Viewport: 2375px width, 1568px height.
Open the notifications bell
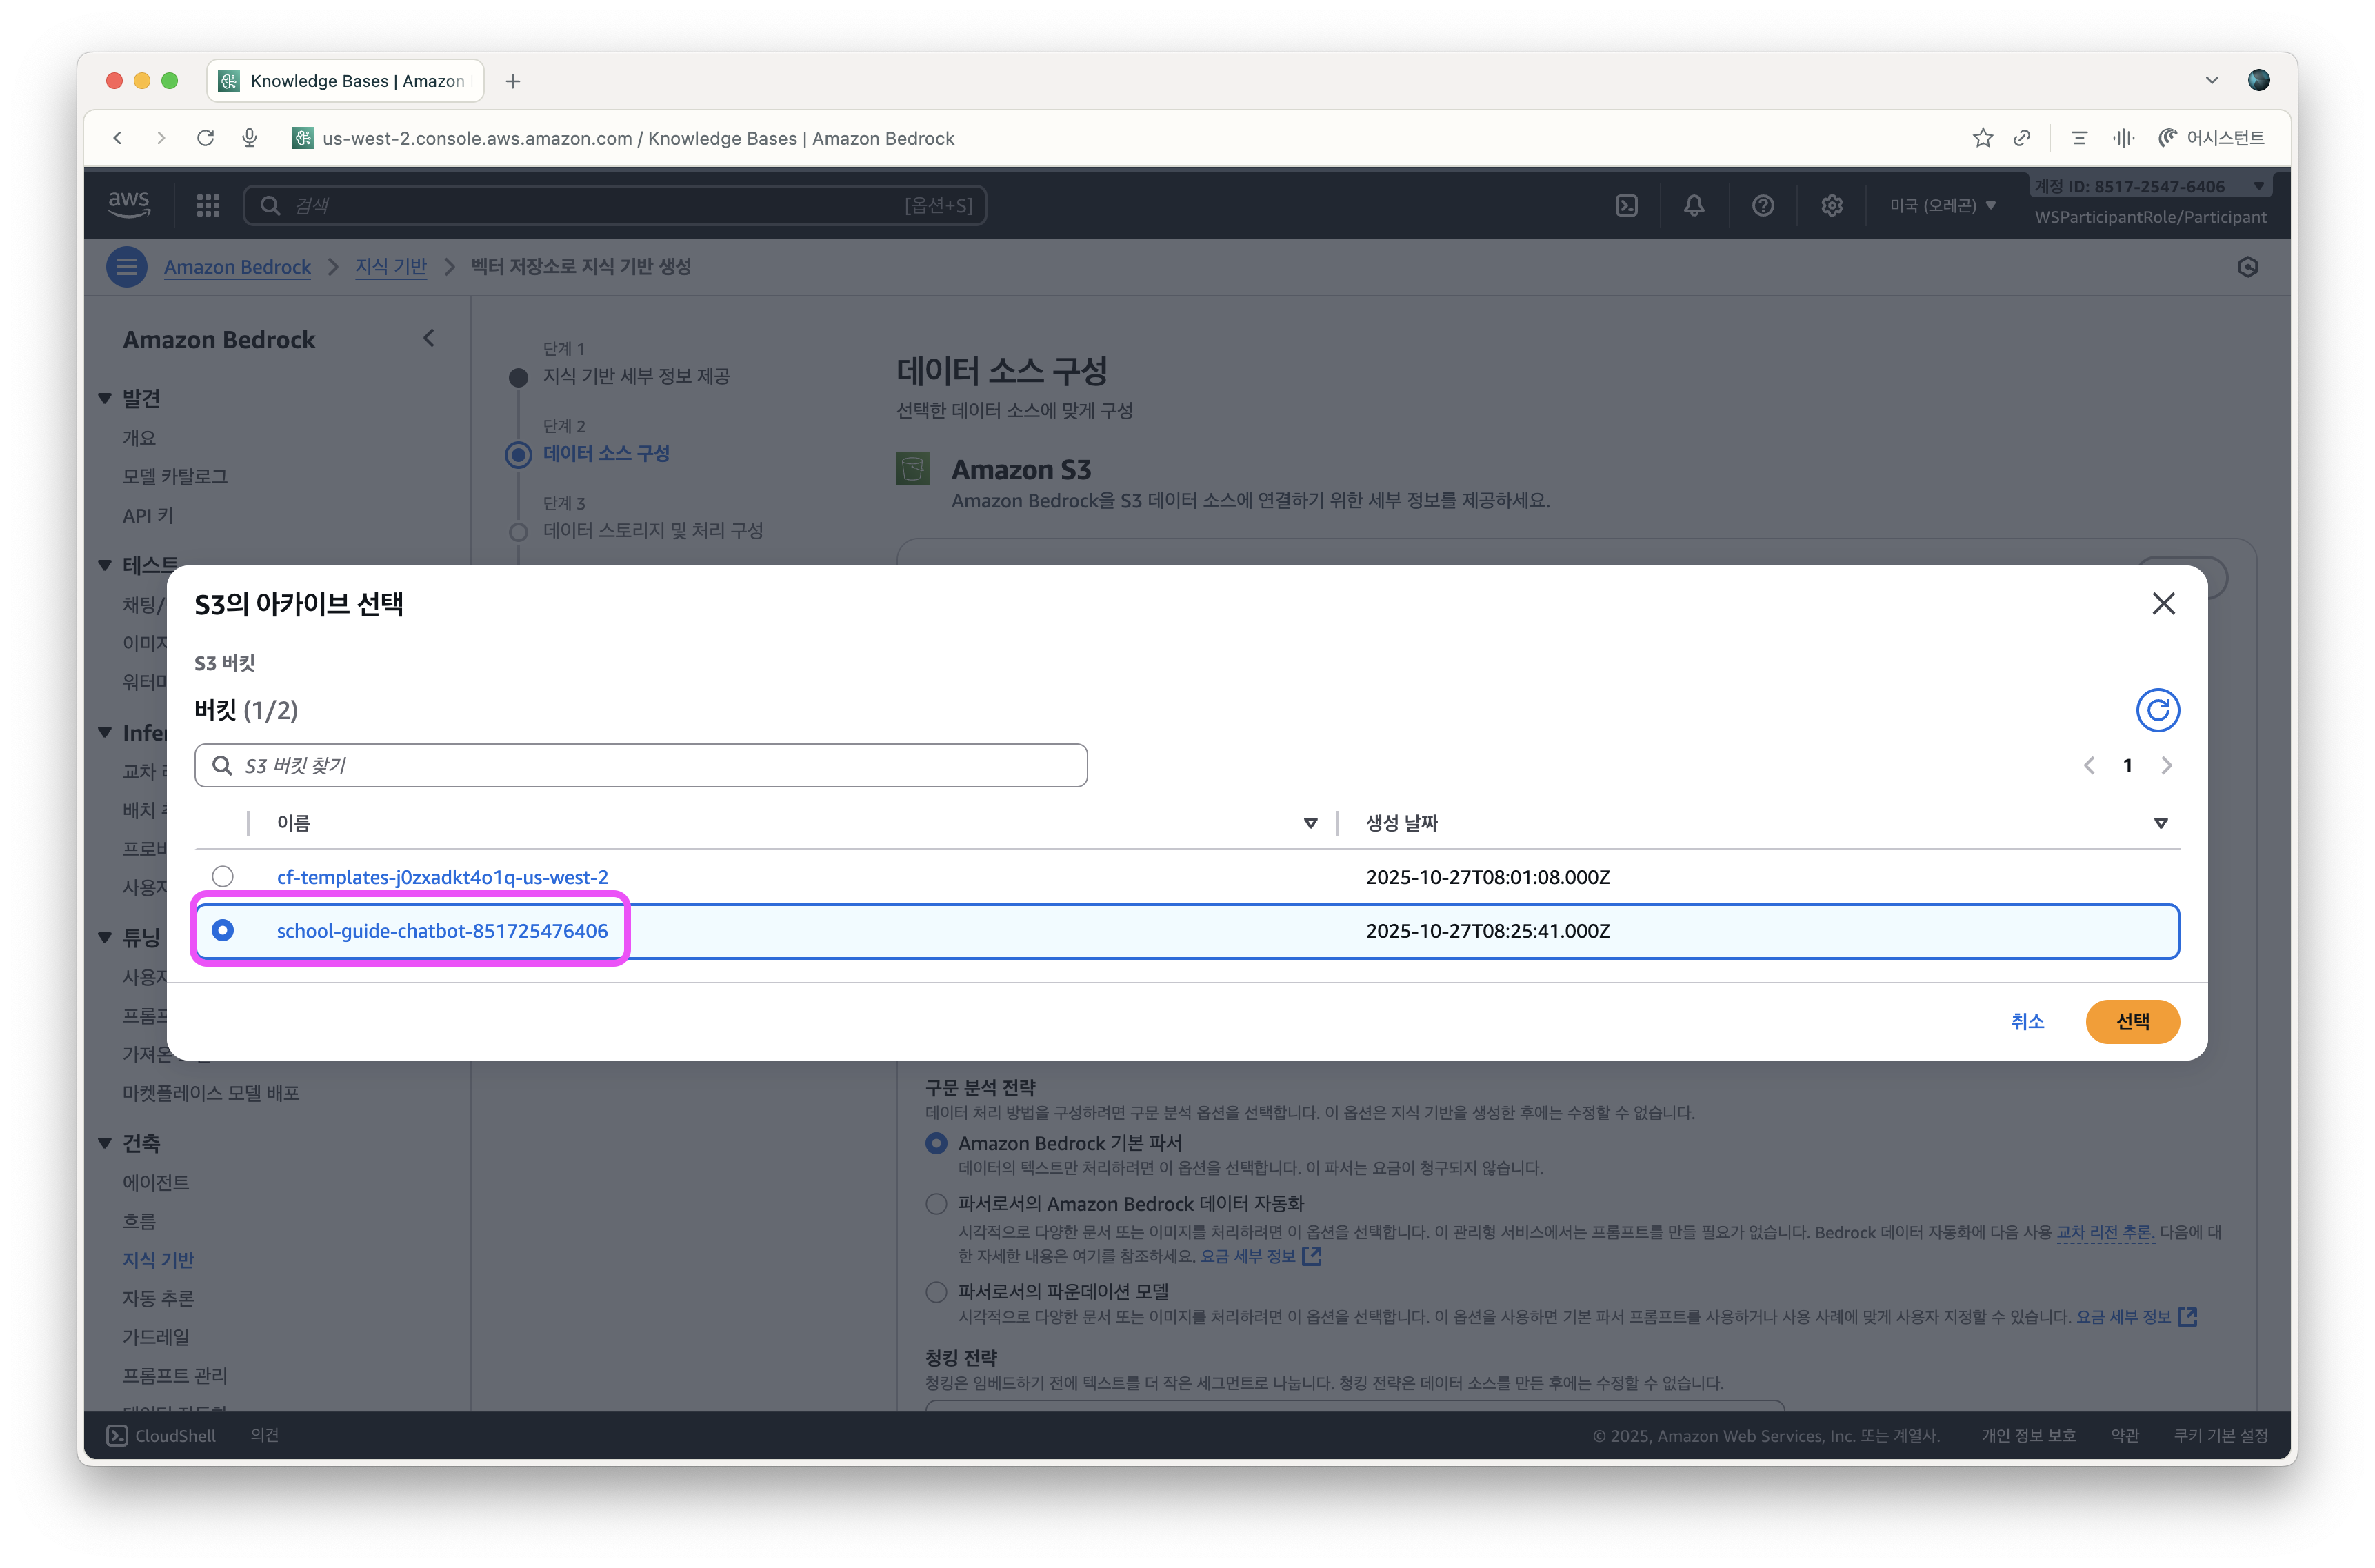[1694, 205]
